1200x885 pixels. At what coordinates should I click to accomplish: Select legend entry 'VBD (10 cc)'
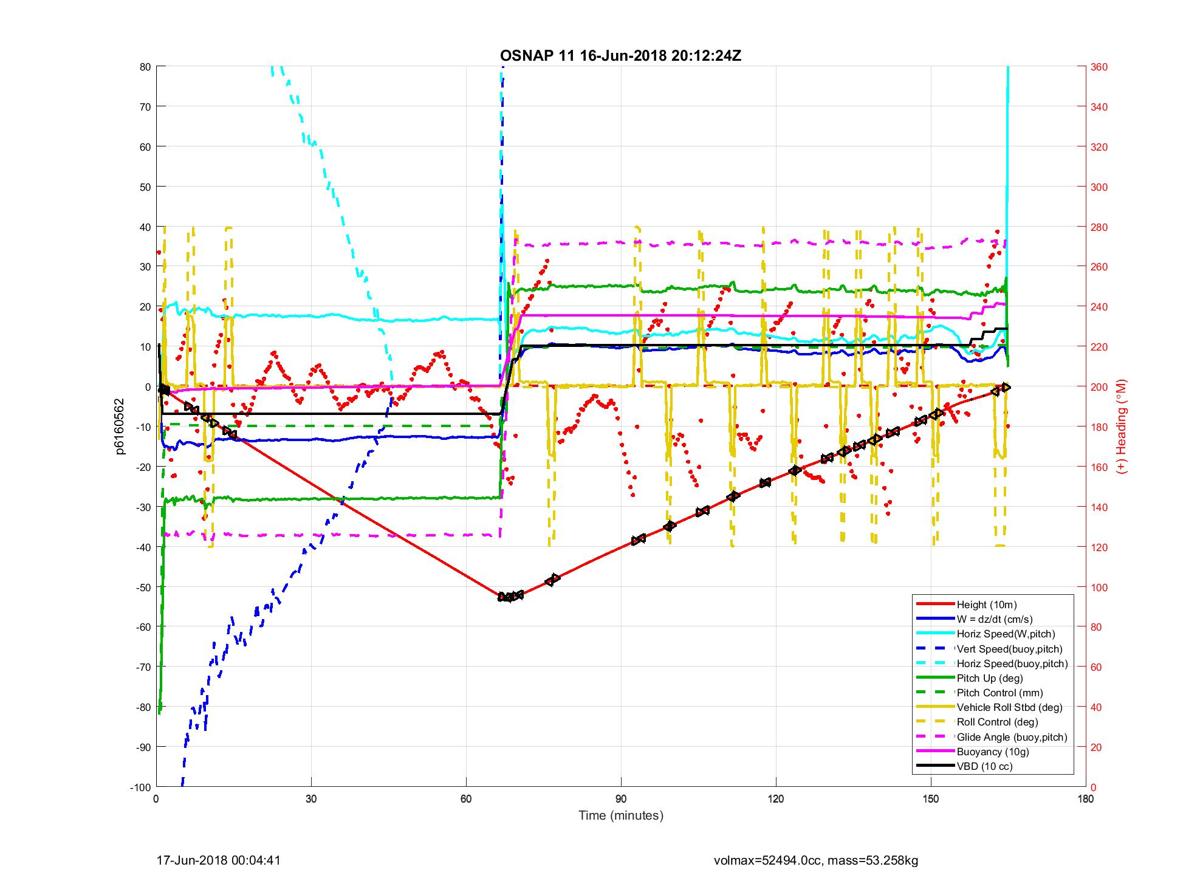click(x=984, y=766)
